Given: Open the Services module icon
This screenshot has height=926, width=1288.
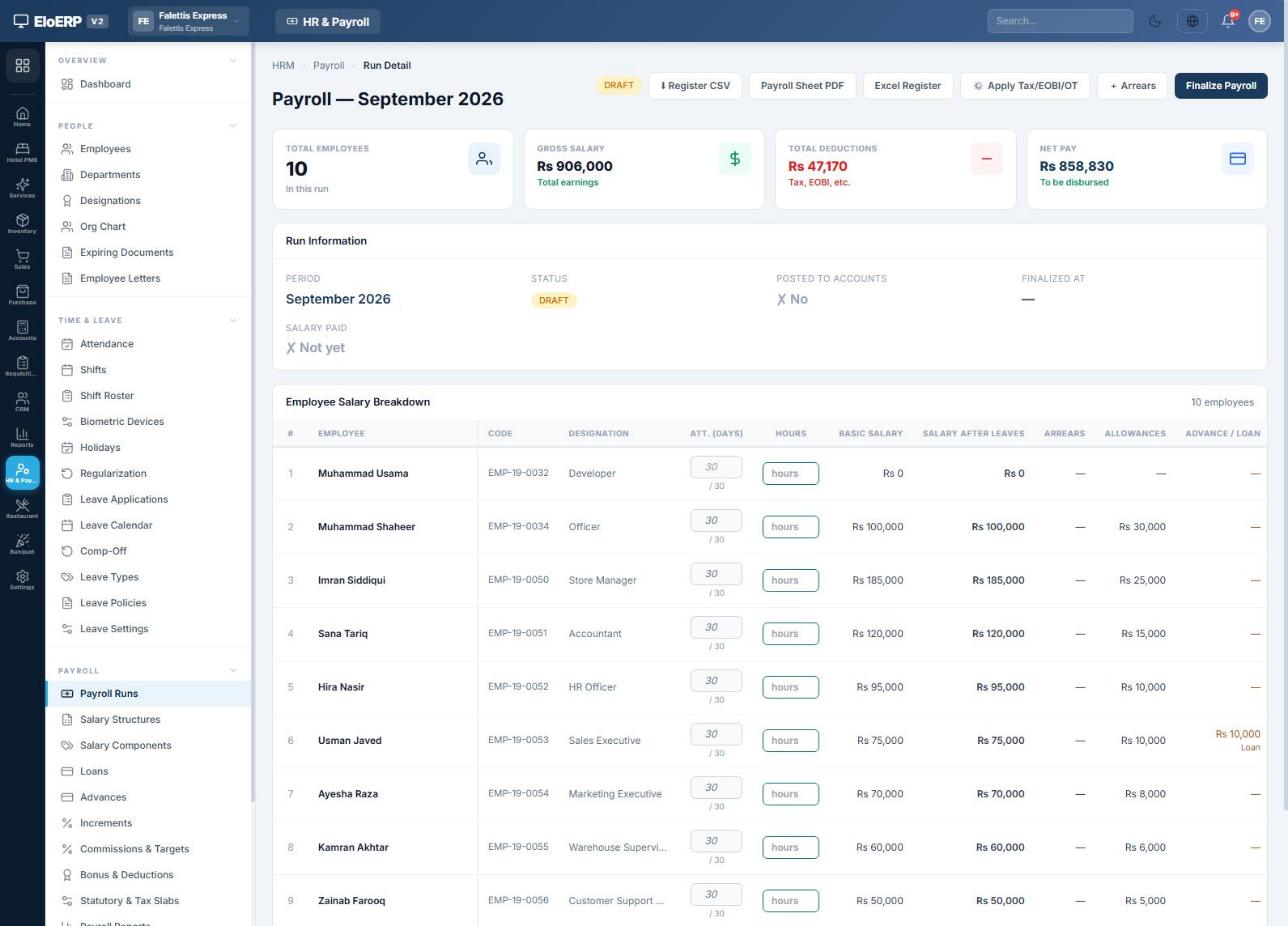Looking at the screenshot, I should [22, 188].
